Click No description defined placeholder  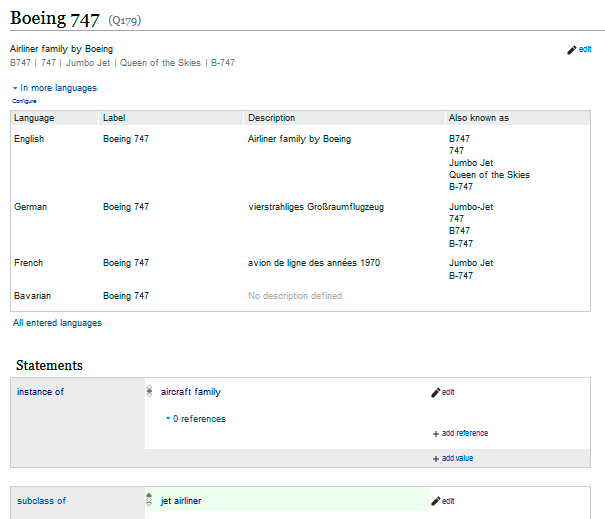coord(295,296)
